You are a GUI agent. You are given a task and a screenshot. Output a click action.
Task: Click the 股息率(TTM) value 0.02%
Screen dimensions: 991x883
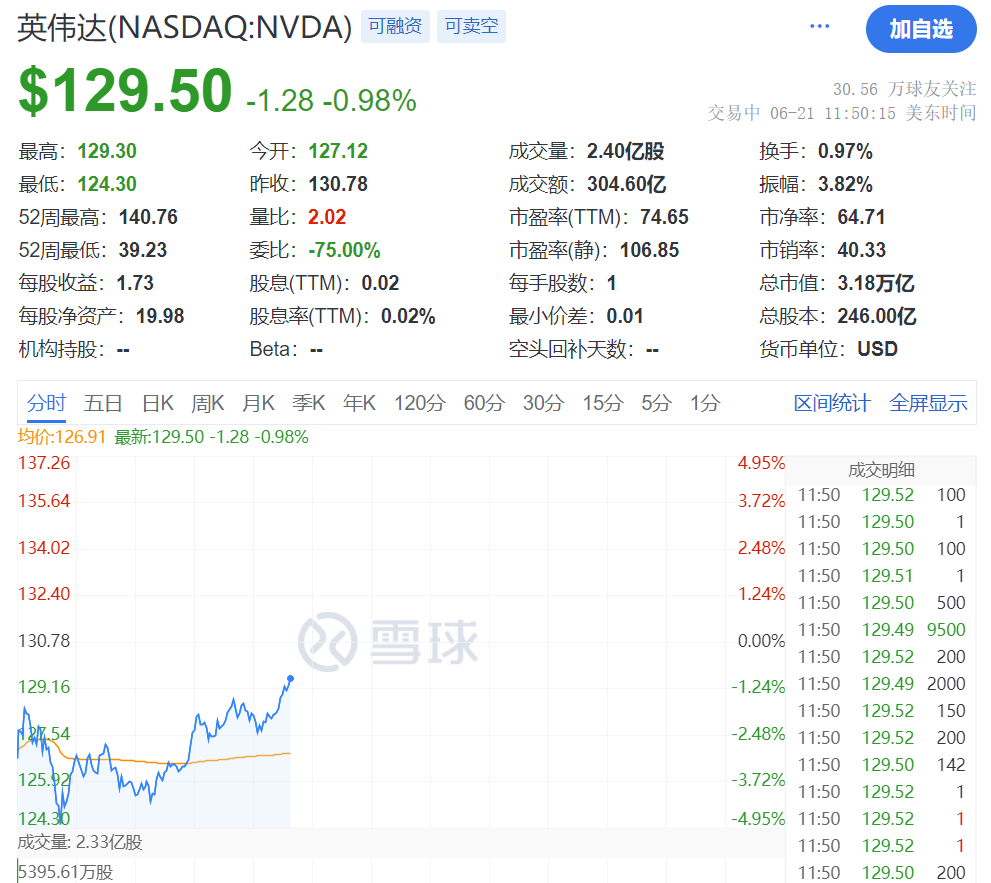[408, 315]
